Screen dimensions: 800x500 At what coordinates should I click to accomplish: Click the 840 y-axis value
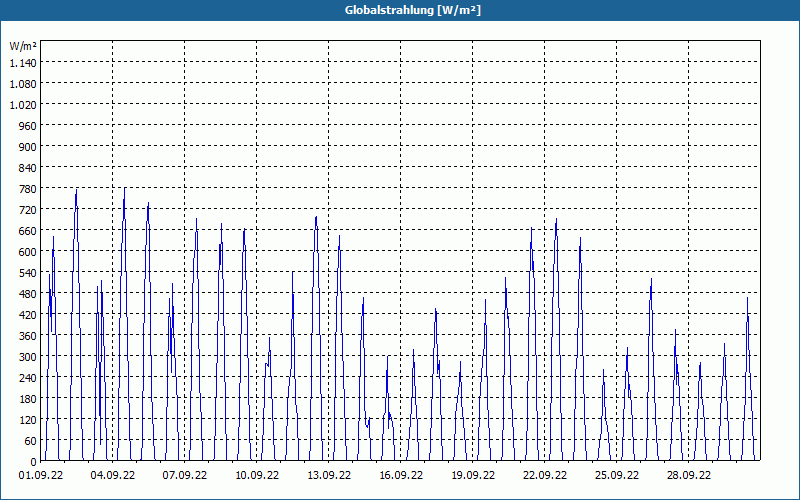(27, 168)
